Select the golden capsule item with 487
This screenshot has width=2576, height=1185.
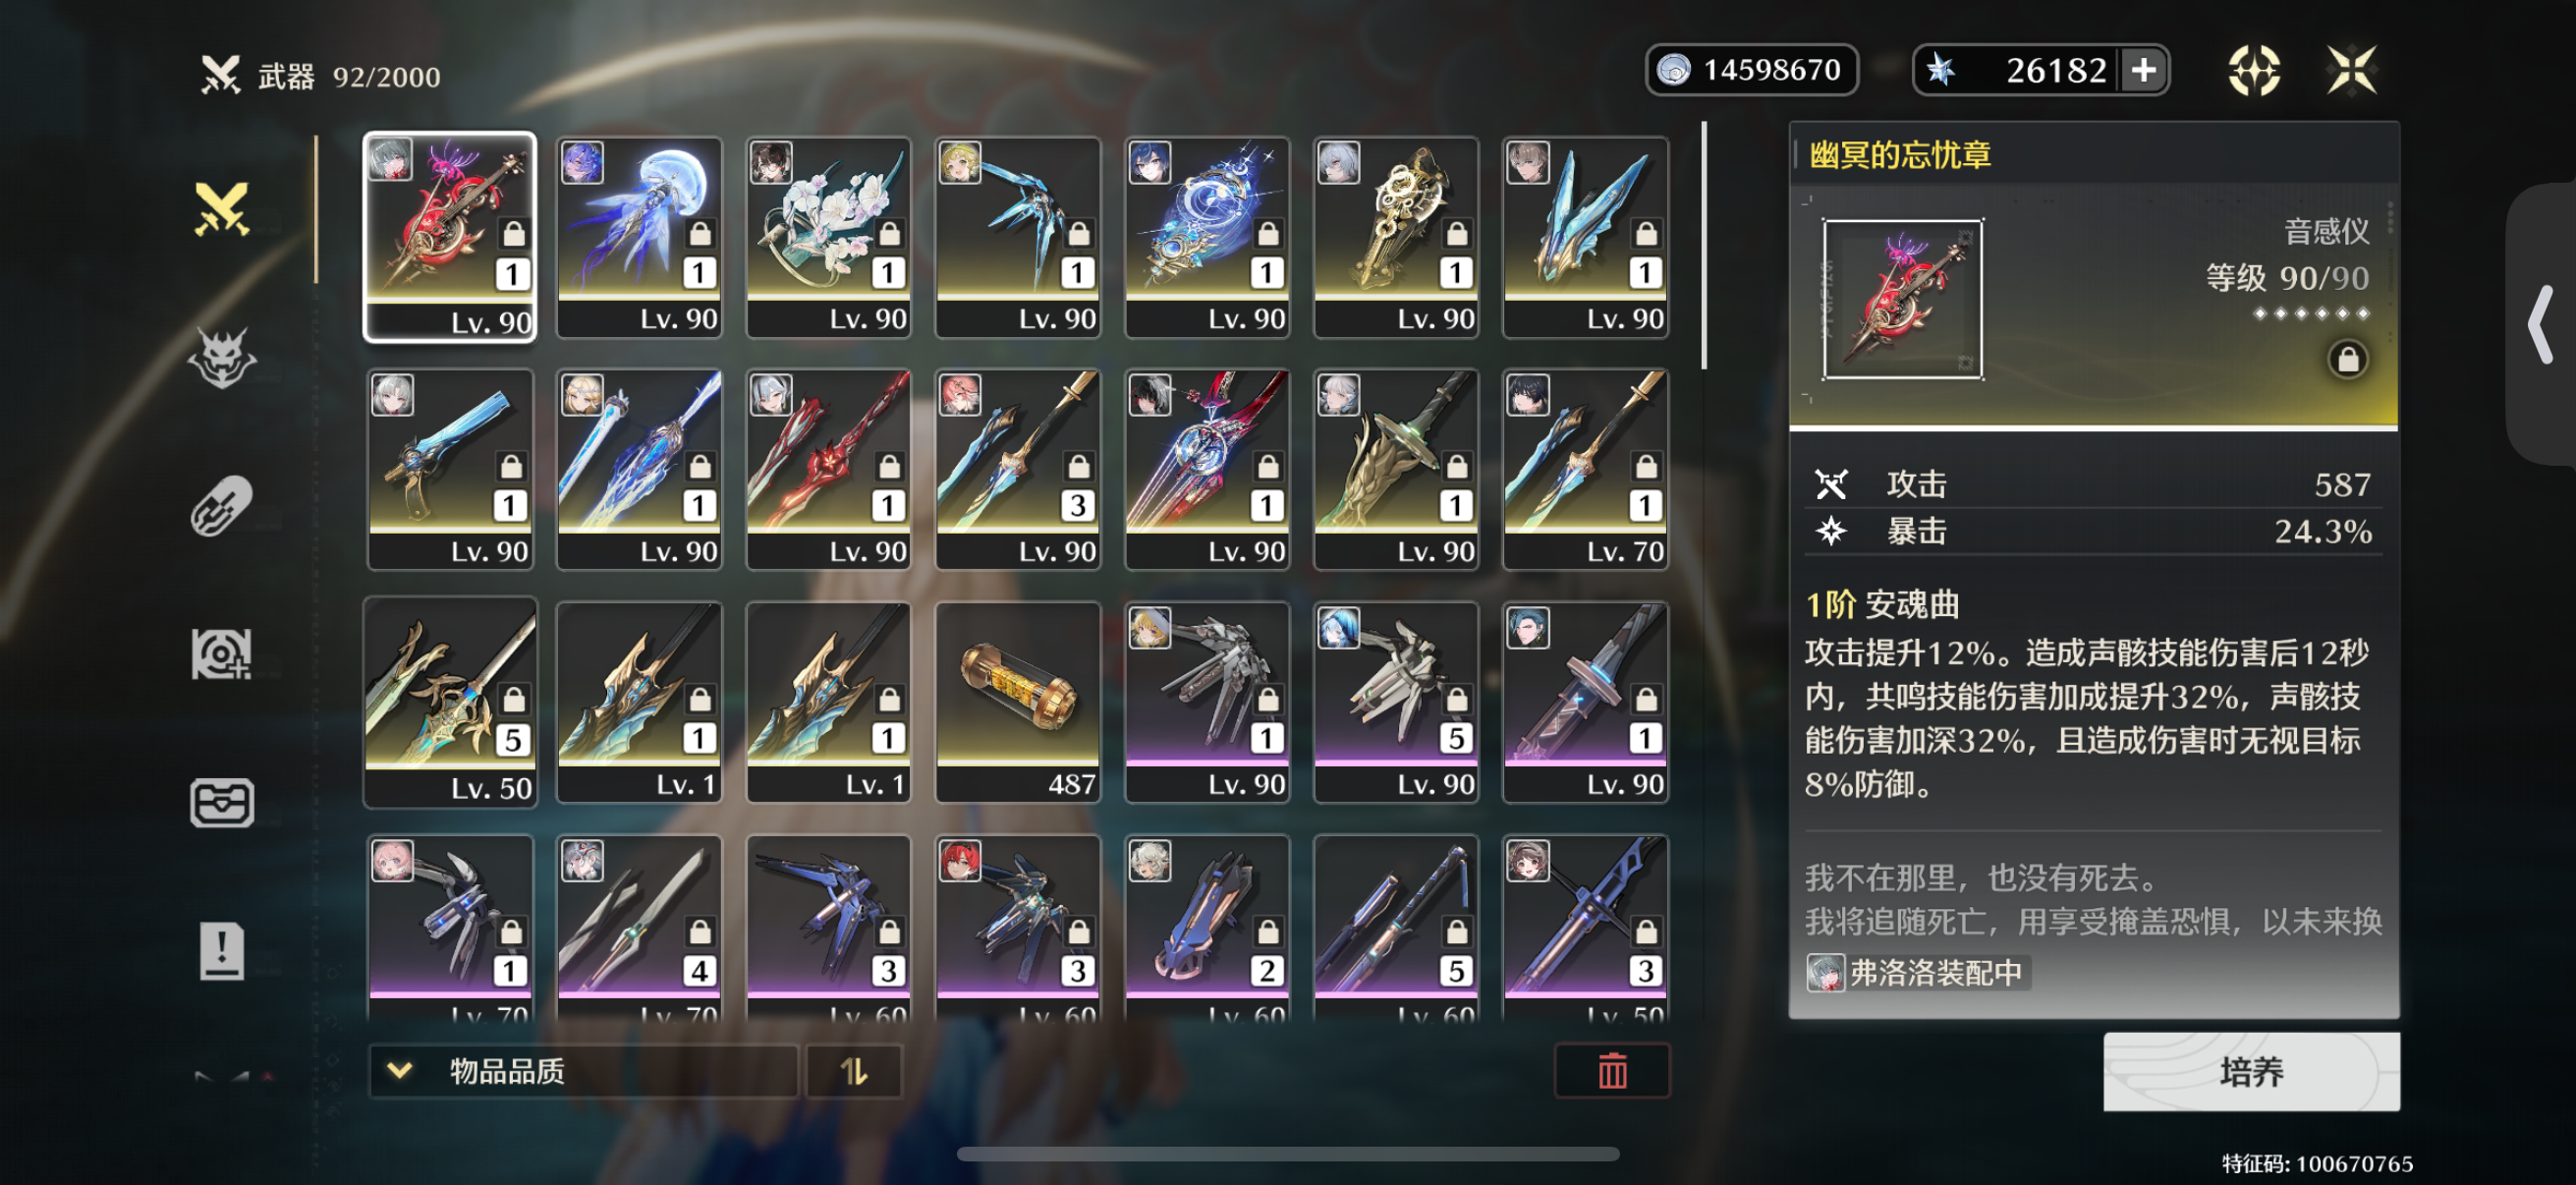[1017, 701]
